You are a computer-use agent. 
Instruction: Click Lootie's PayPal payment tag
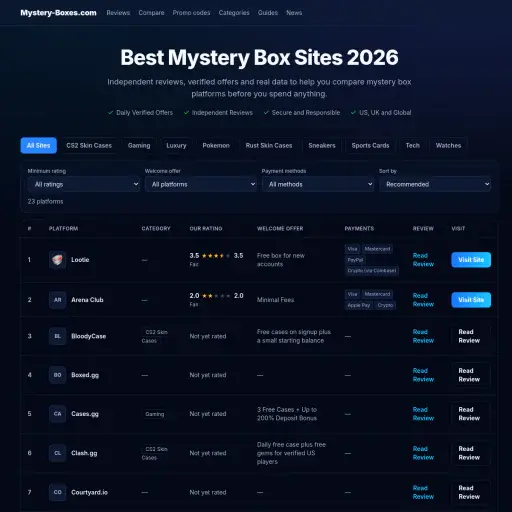point(355,260)
